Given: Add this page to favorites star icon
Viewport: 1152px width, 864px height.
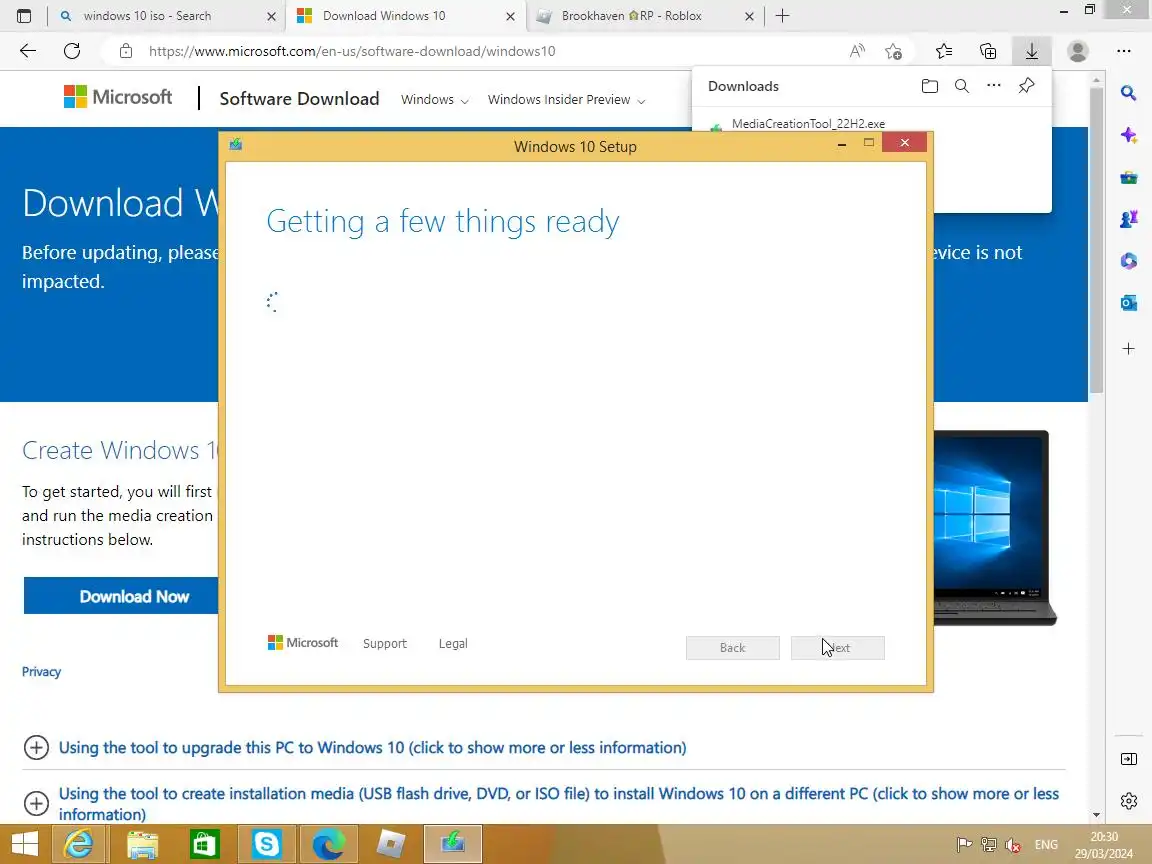Looking at the screenshot, I should point(893,51).
